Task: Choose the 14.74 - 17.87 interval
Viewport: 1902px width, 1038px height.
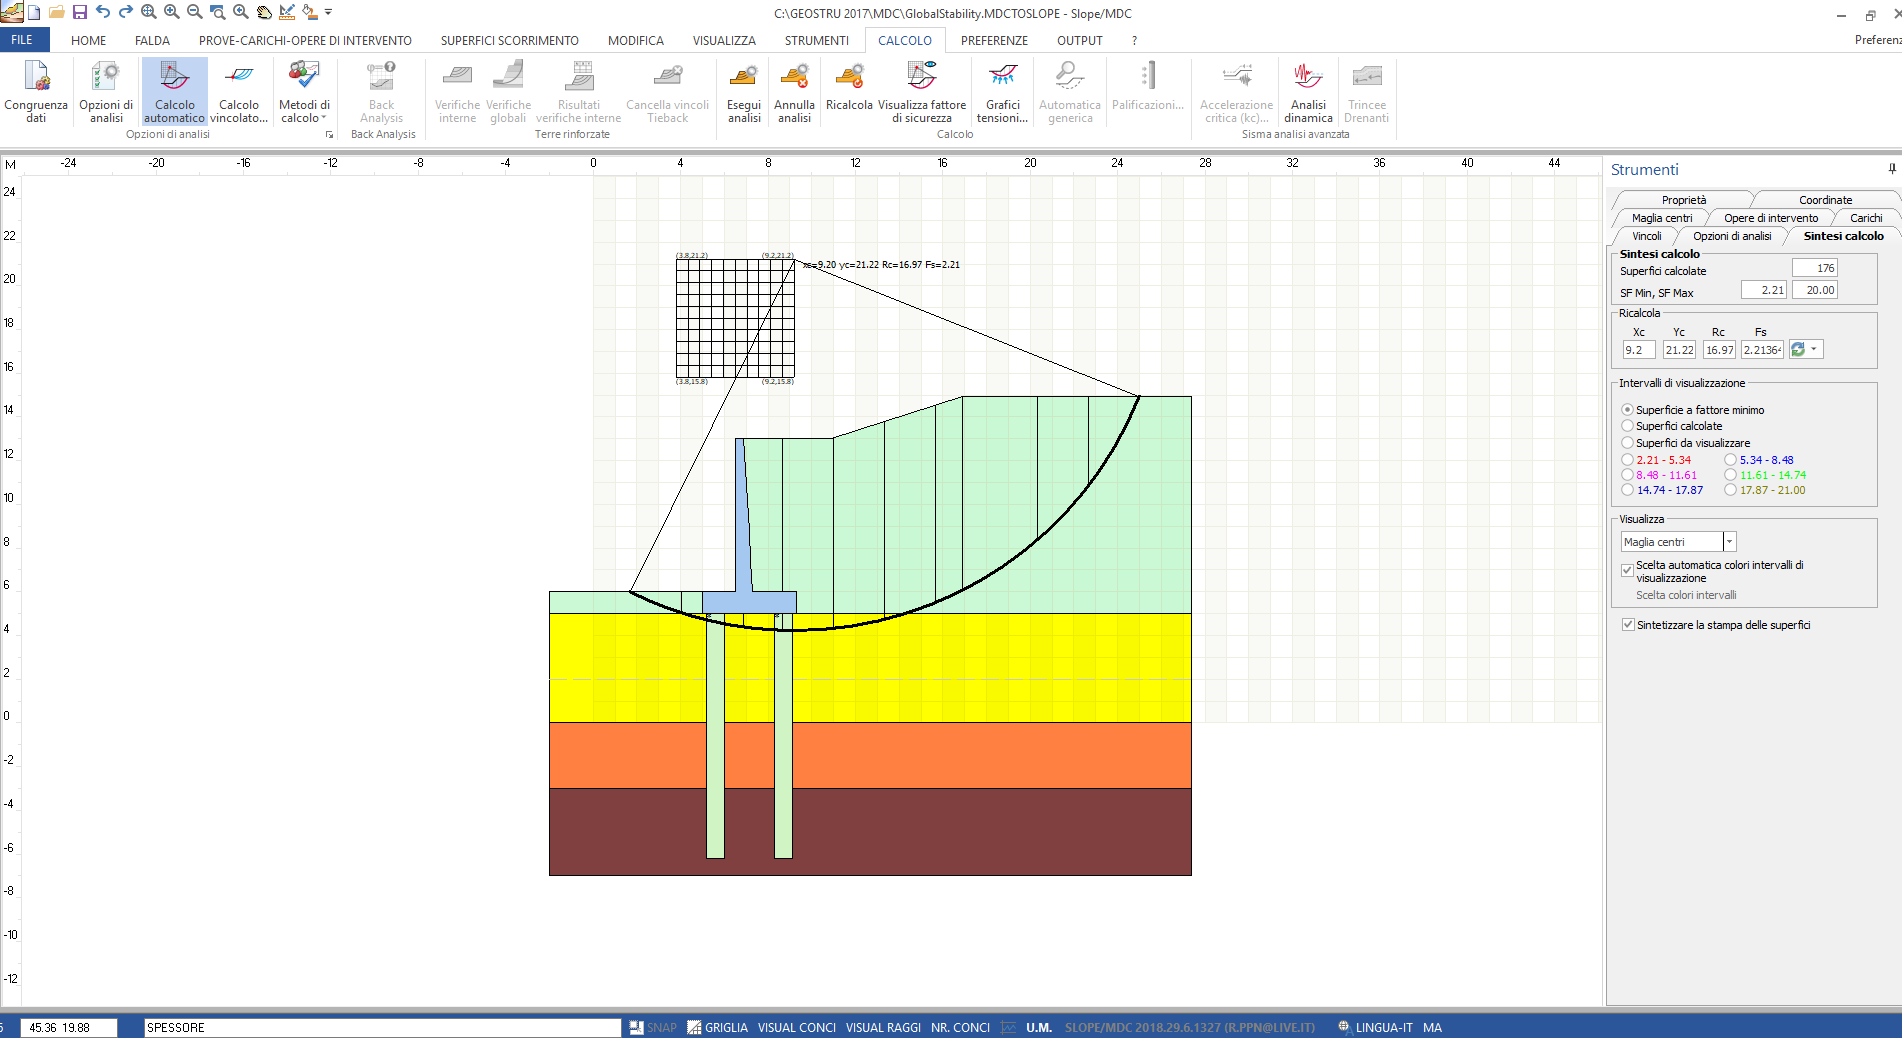Action: [x=1662, y=490]
